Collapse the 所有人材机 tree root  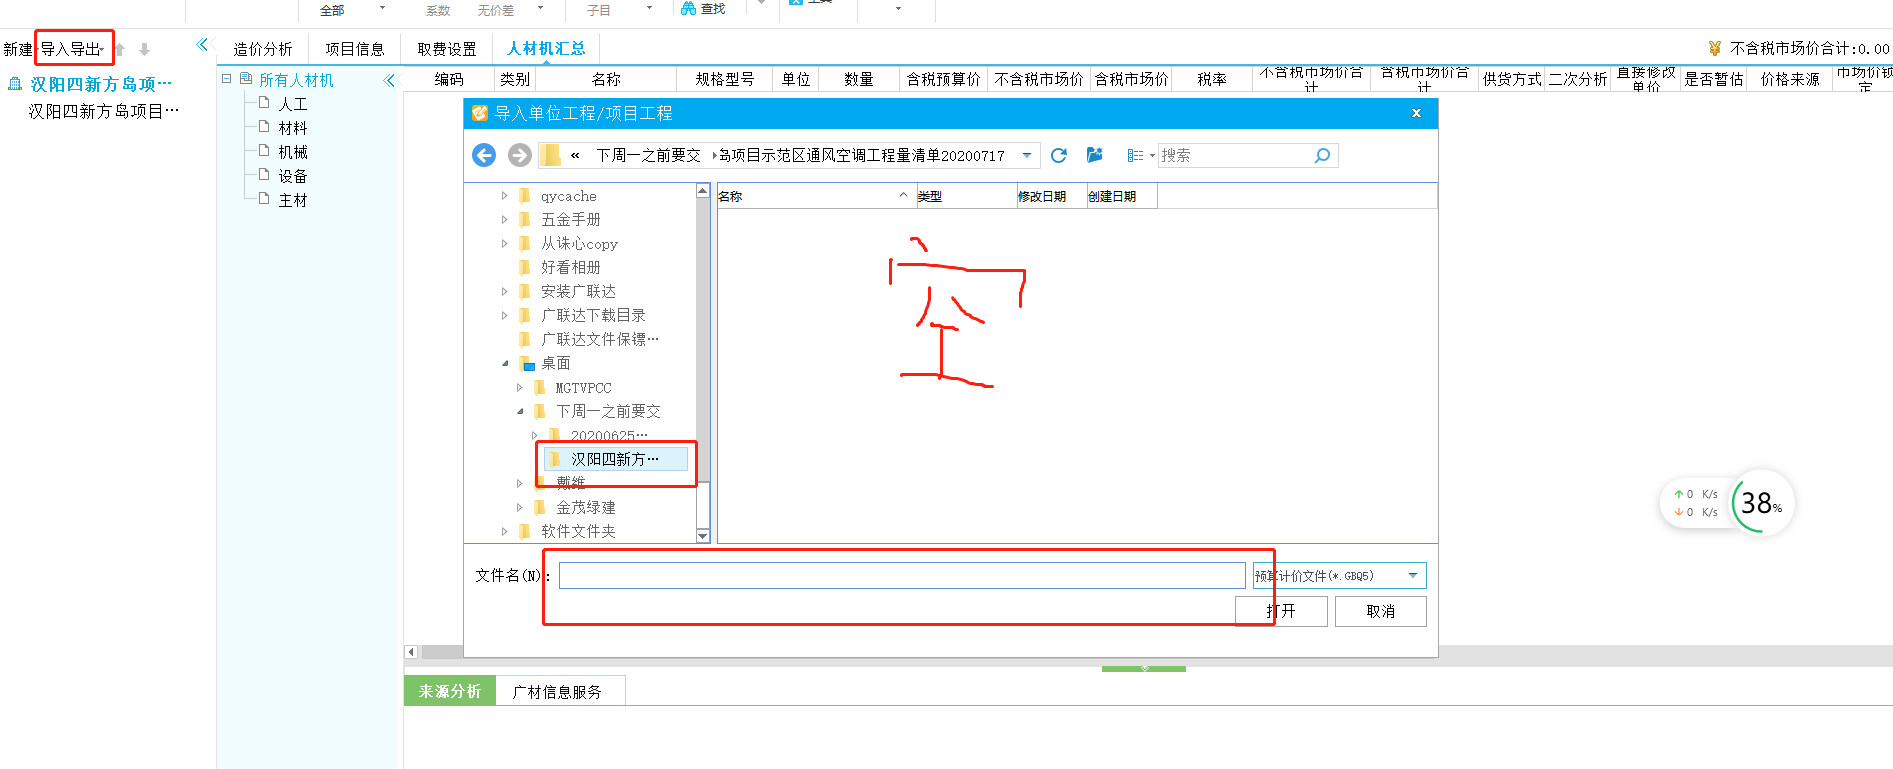click(x=226, y=78)
